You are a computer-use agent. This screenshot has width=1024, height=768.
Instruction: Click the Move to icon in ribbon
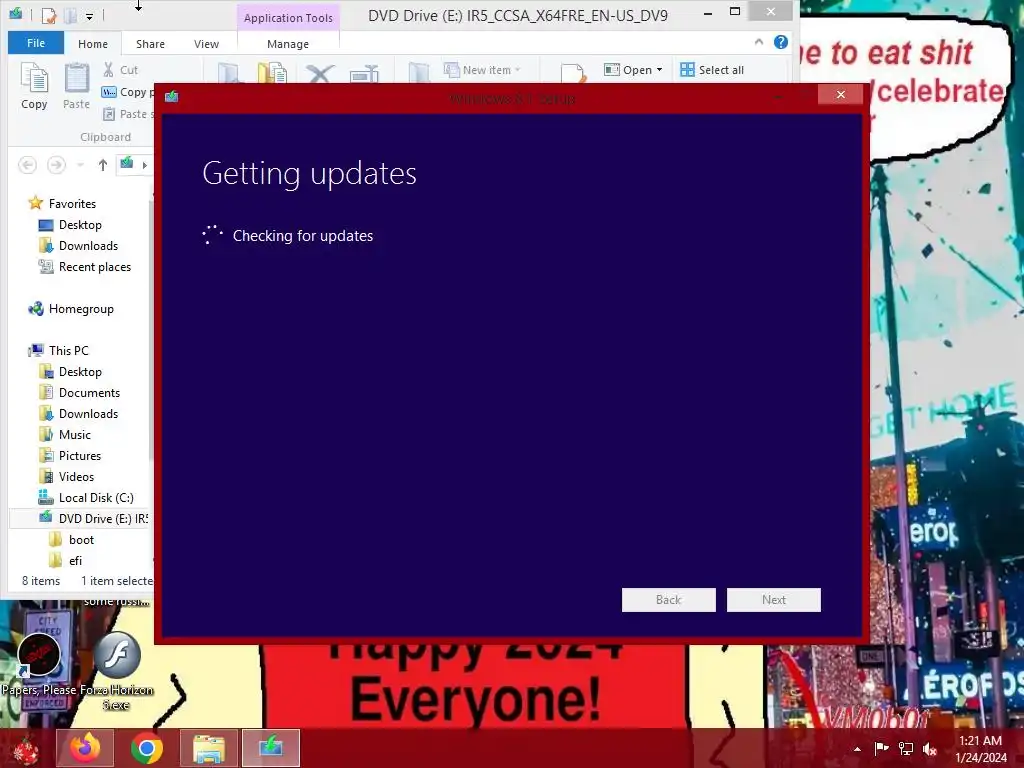pyautogui.click(x=229, y=72)
